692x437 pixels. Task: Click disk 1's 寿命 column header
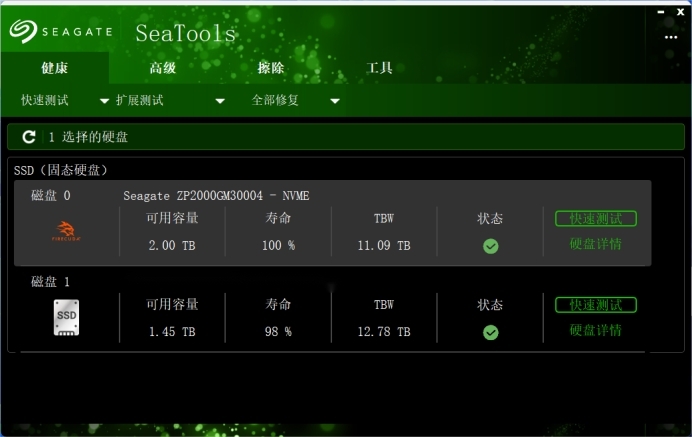(x=278, y=304)
